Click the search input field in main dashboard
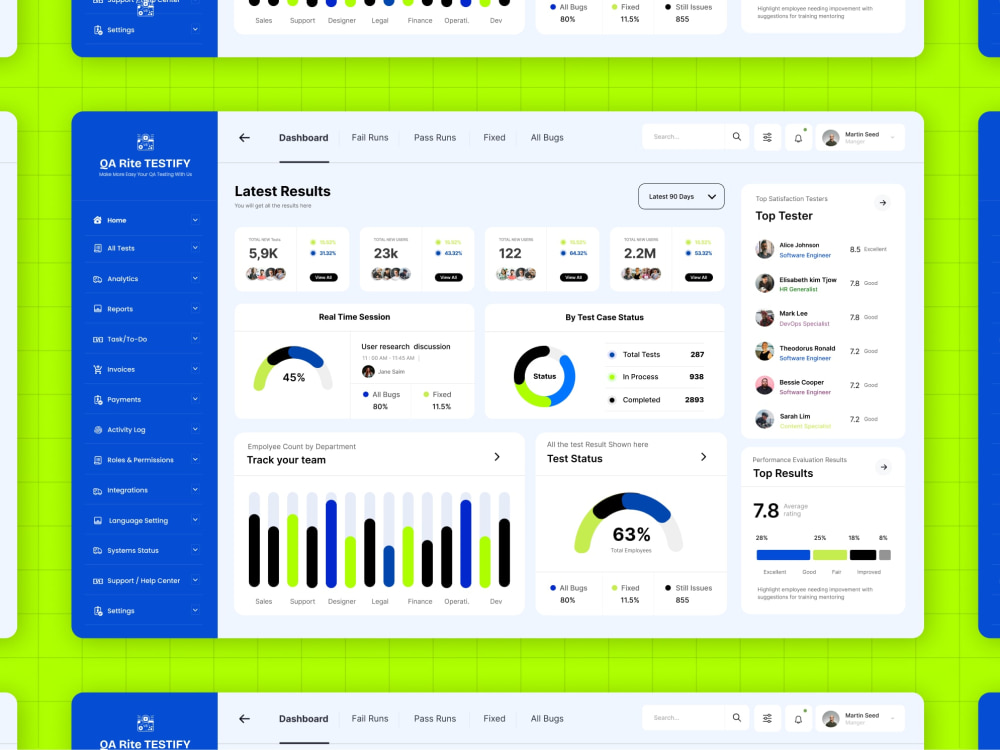 pos(684,137)
